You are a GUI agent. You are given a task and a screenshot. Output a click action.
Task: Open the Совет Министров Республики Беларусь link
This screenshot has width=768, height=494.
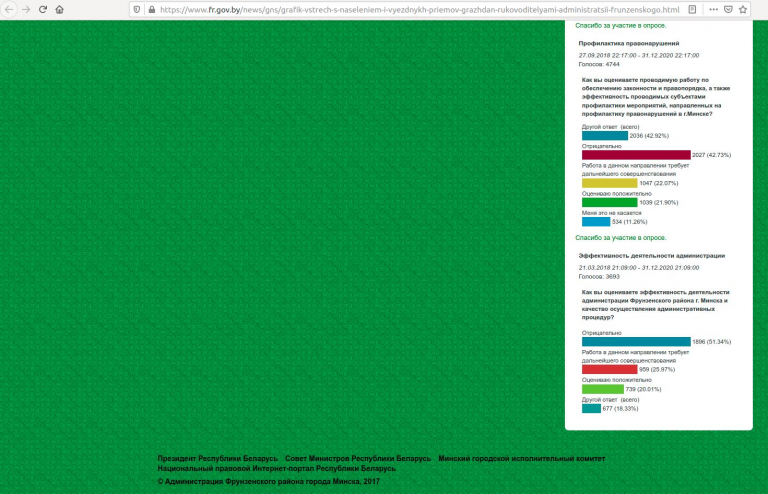pyautogui.click(x=358, y=458)
